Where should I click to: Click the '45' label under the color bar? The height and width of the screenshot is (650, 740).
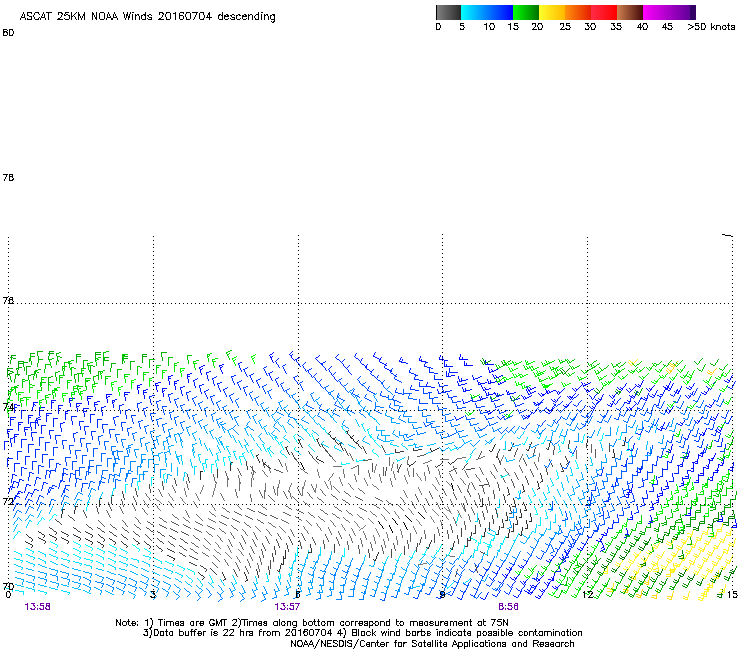(667, 27)
